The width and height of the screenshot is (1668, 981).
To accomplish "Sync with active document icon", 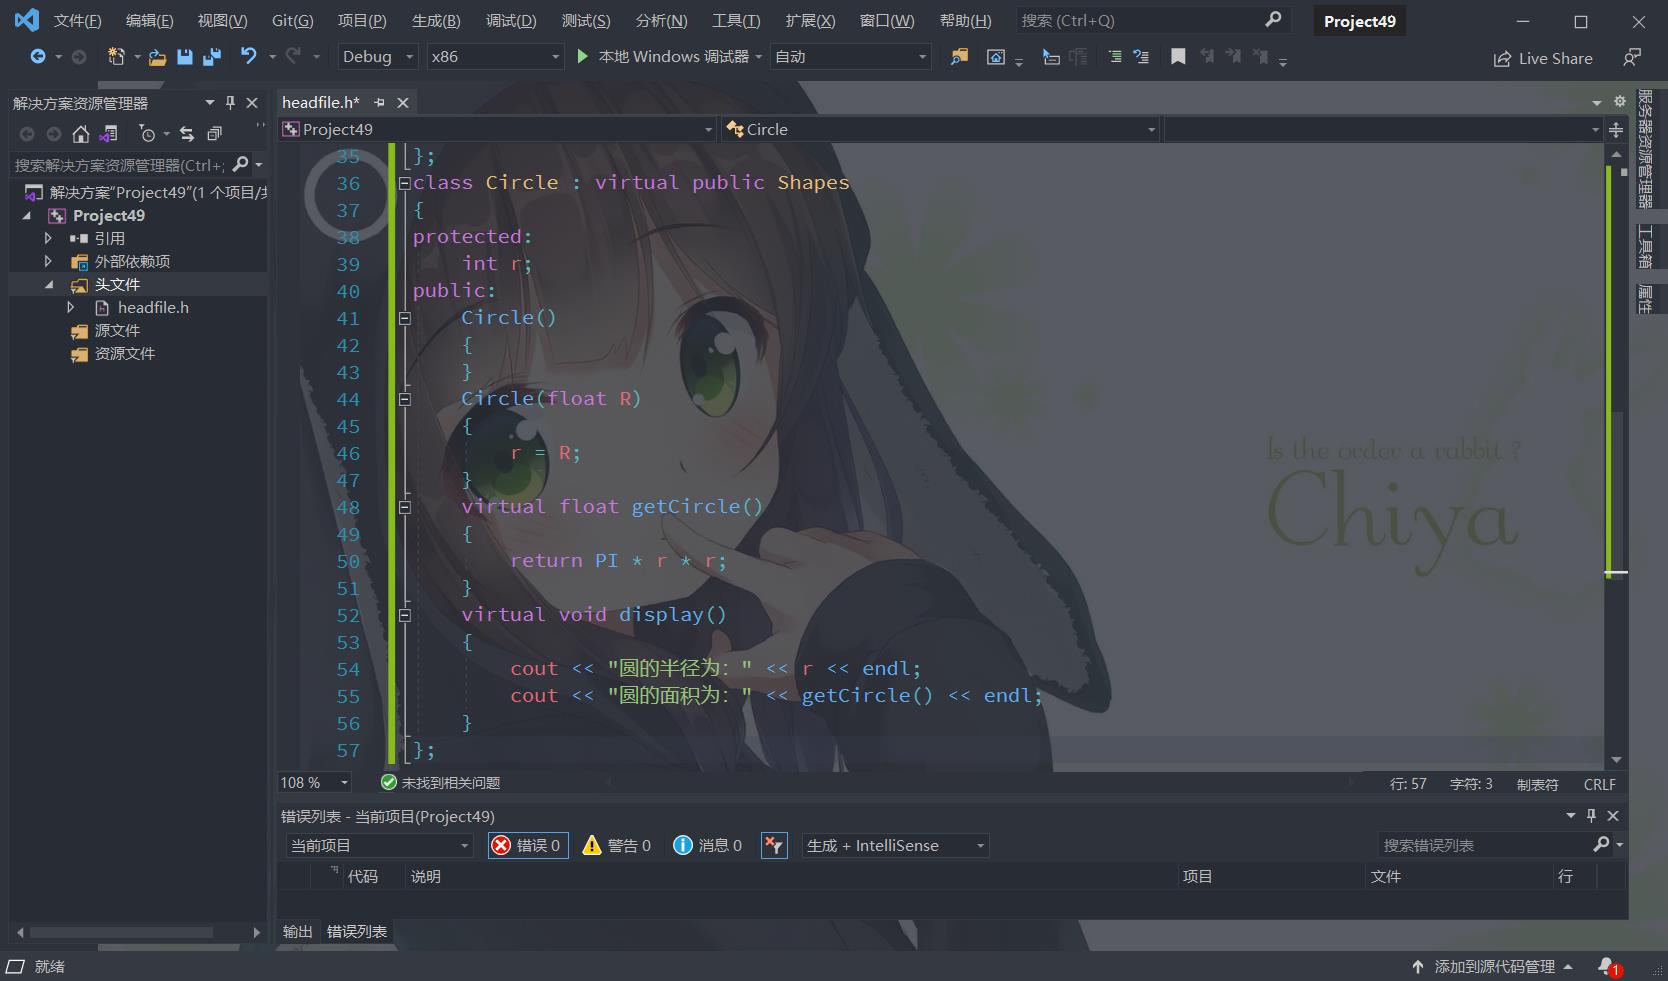I will click(x=186, y=133).
